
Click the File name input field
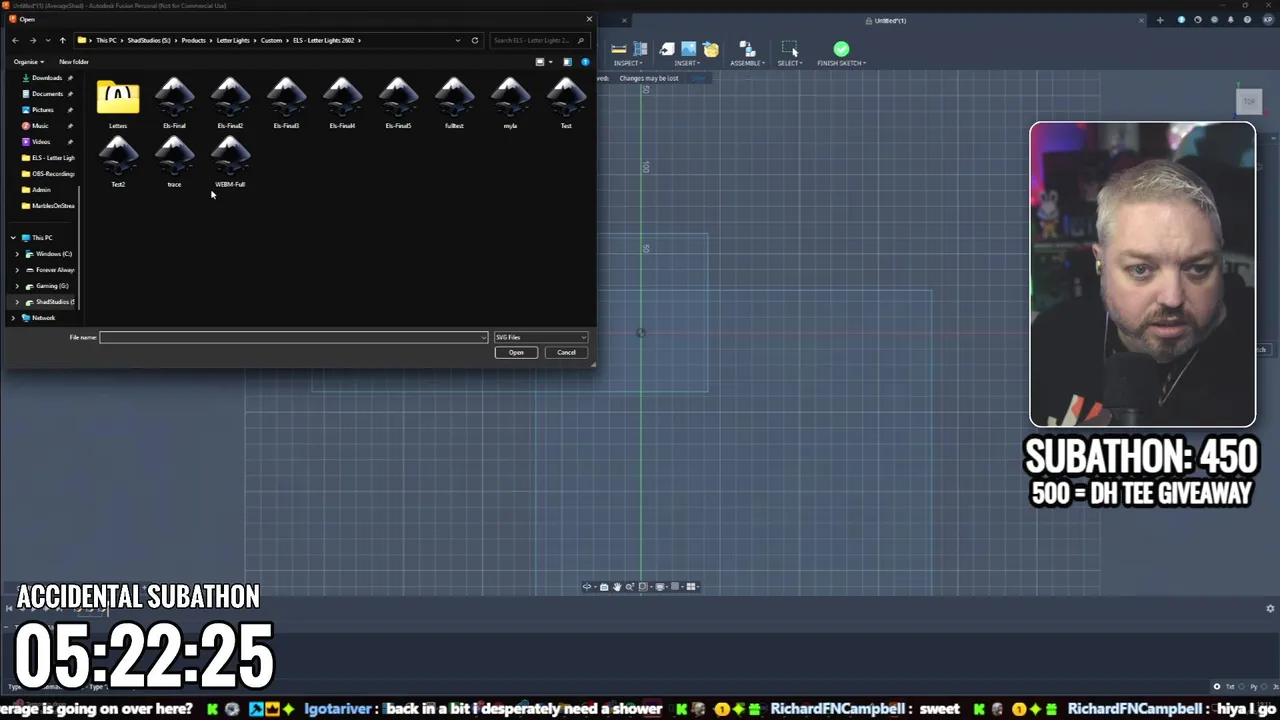click(293, 337)
